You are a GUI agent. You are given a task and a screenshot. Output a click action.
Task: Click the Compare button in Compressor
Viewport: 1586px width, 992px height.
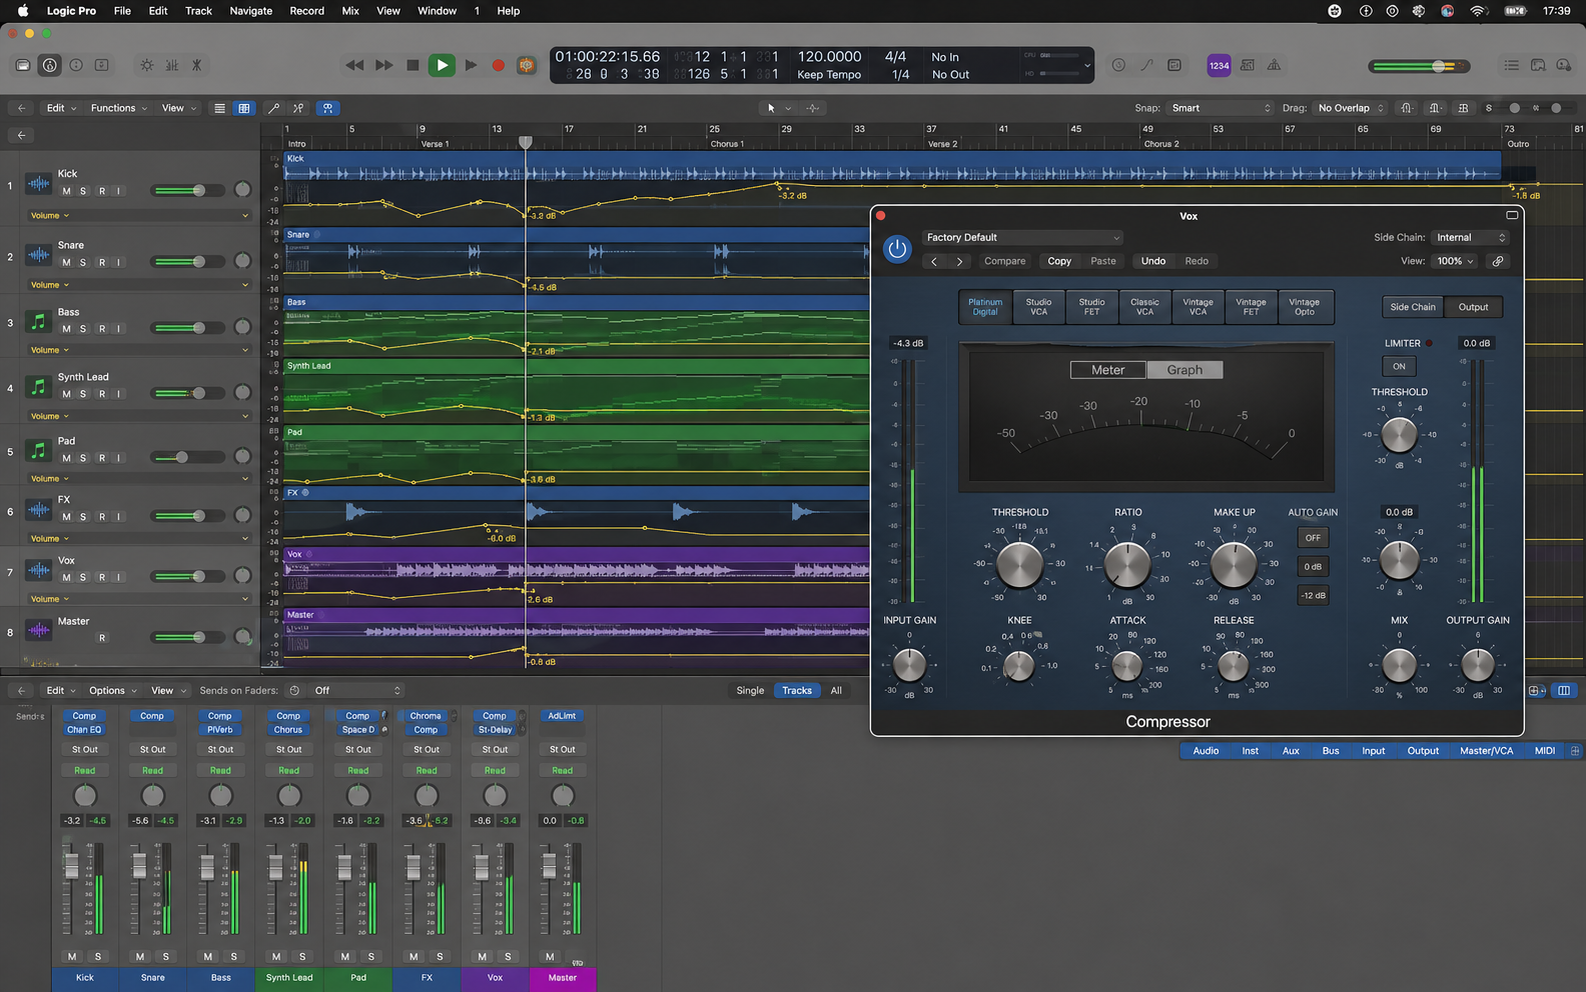coord(1005,261)
